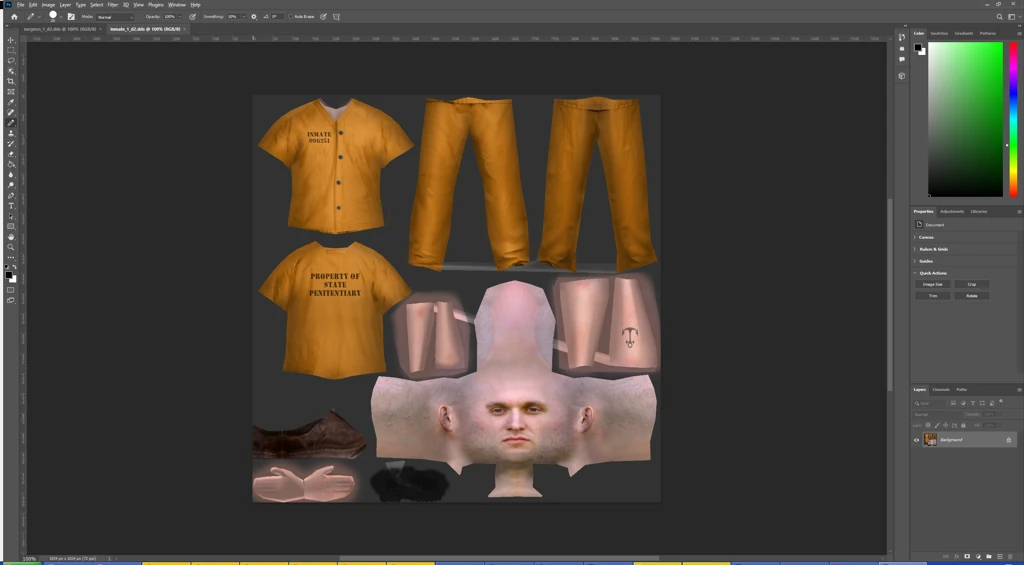Screen dimensions: 1024x565
Task: Select the Rectangle shape tool
Action: coord(10,227)
